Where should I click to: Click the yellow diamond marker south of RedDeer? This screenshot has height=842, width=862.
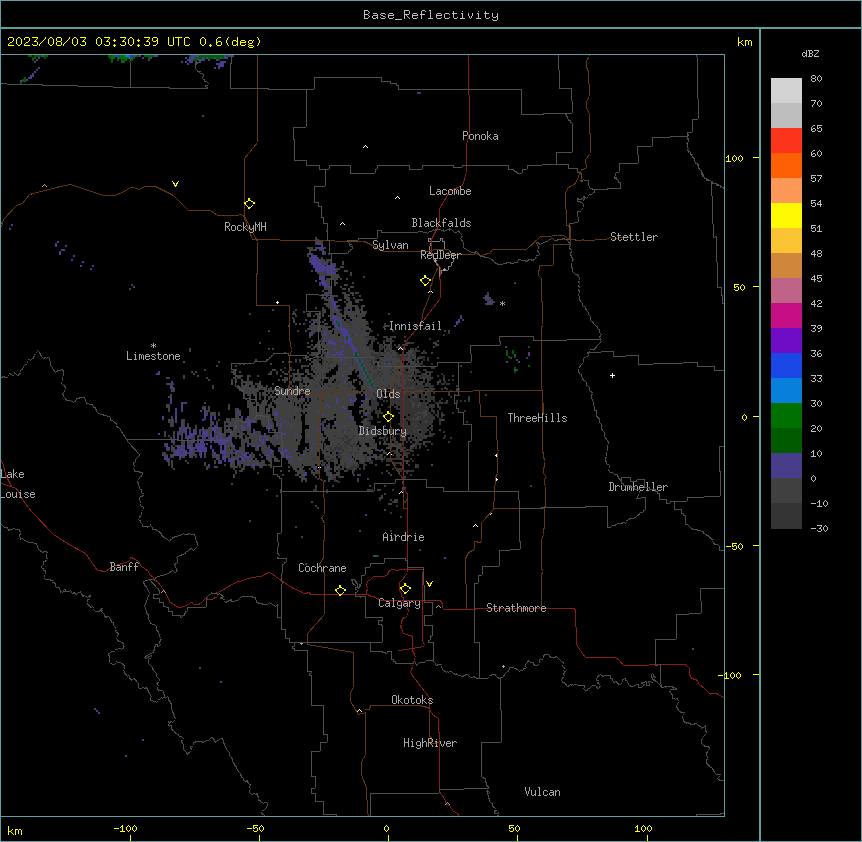pos(425,281)
